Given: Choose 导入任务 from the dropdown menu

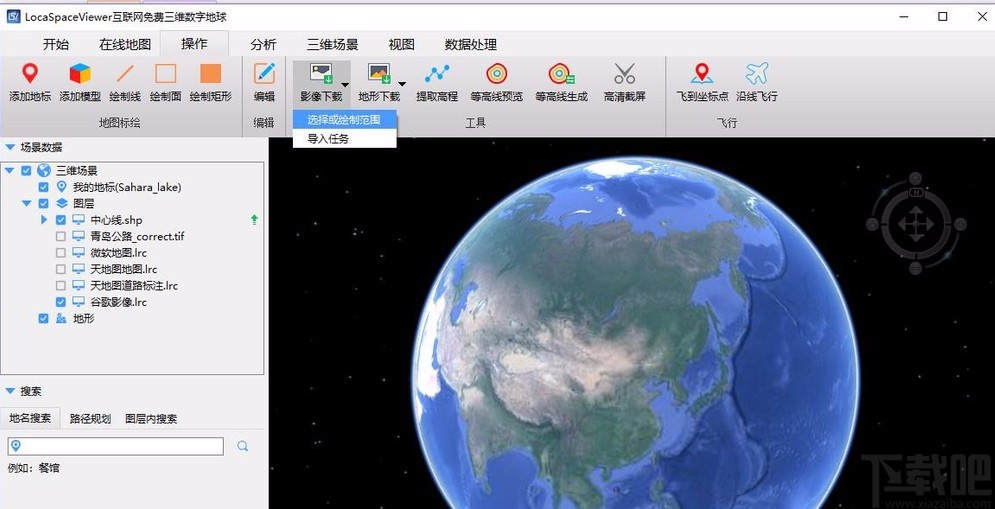Looking at the screenshot, I should click(345, 138).
